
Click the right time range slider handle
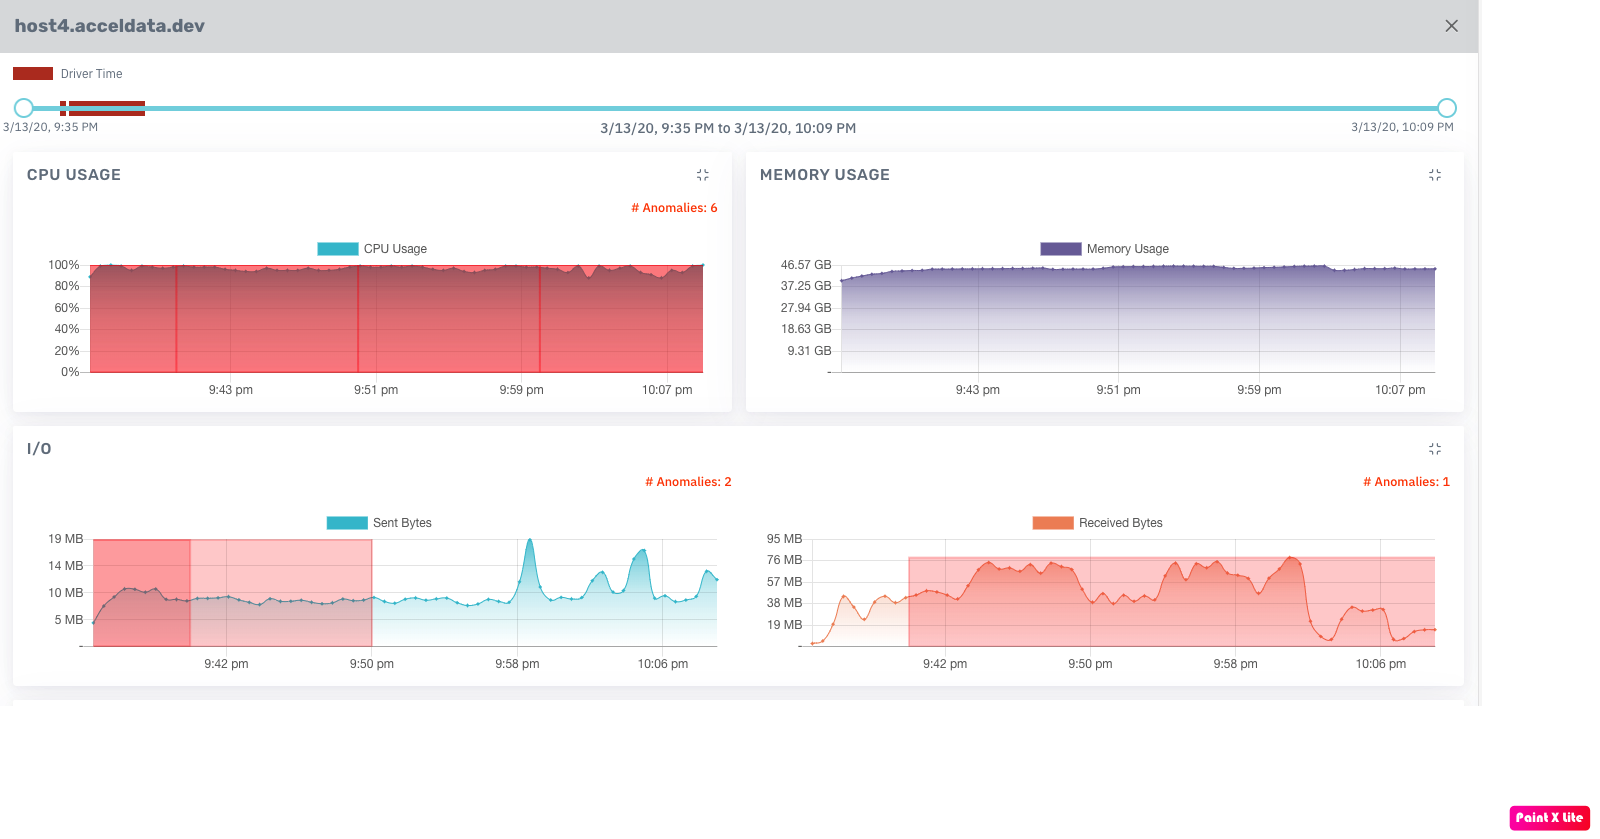(x=1446, y=108)
